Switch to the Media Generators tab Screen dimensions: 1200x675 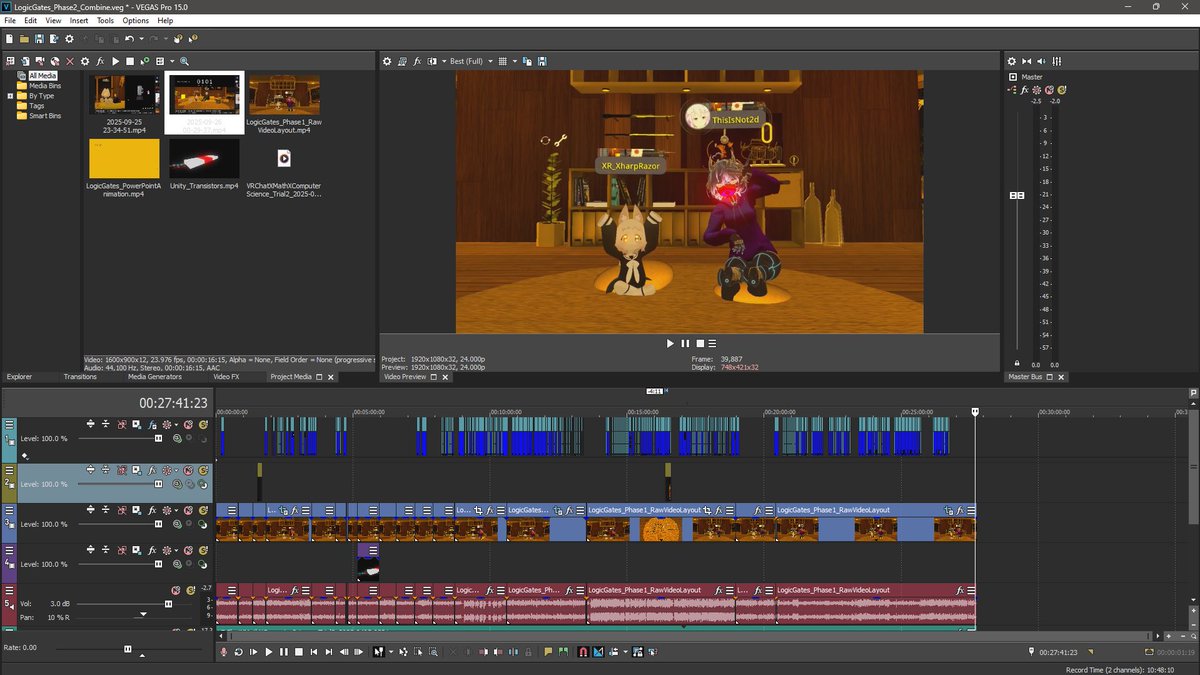(x=155, y=377)
